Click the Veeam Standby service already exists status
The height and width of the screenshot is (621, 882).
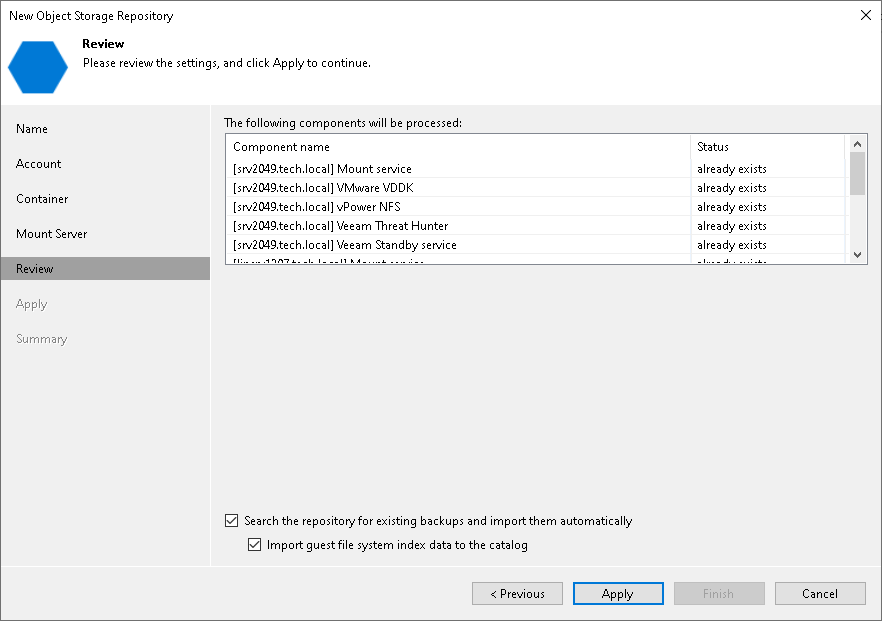pos(732,245)
